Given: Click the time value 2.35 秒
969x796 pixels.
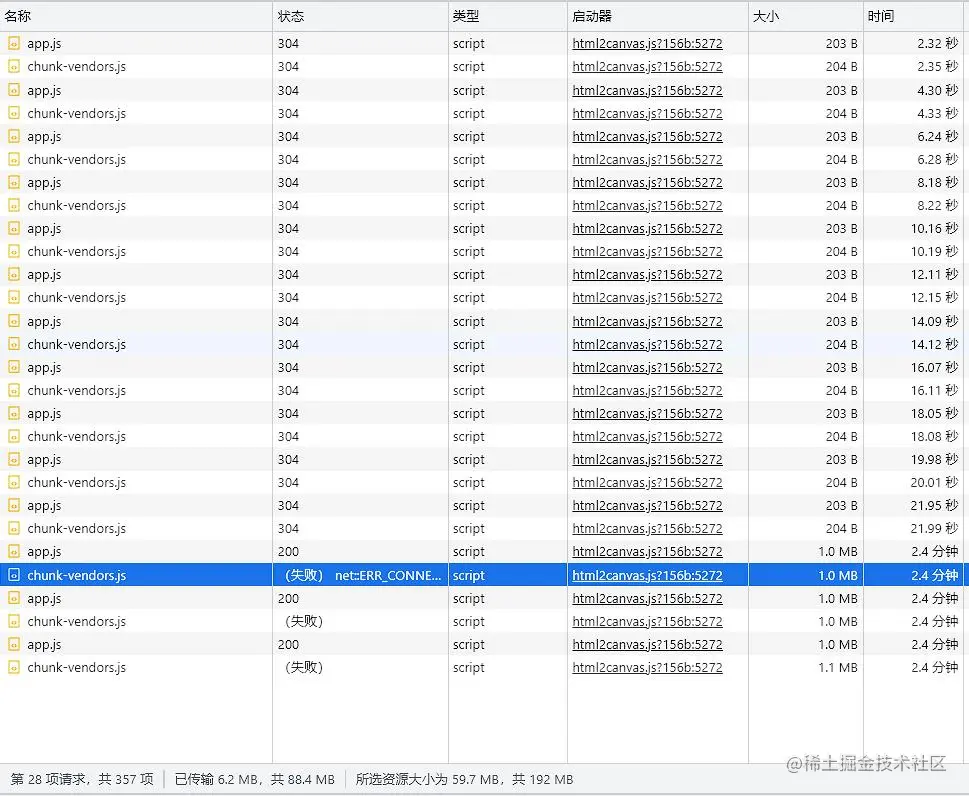Looking at the screenshot, I should tap(937, 66).
